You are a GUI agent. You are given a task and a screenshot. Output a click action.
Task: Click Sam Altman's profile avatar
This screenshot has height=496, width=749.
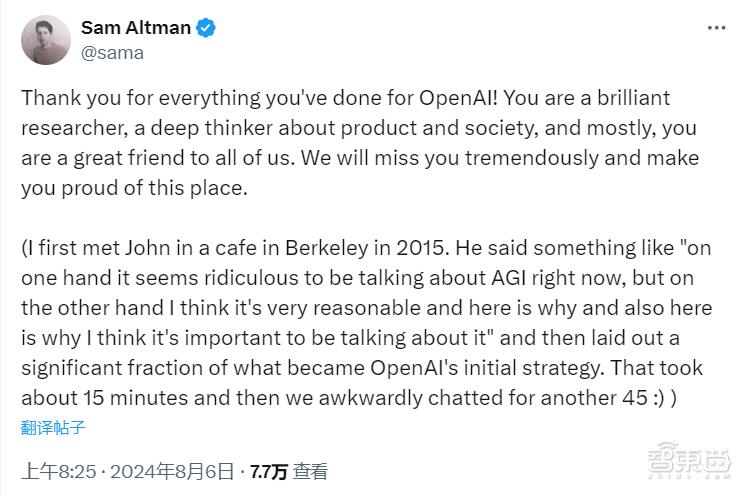(46, 40)
